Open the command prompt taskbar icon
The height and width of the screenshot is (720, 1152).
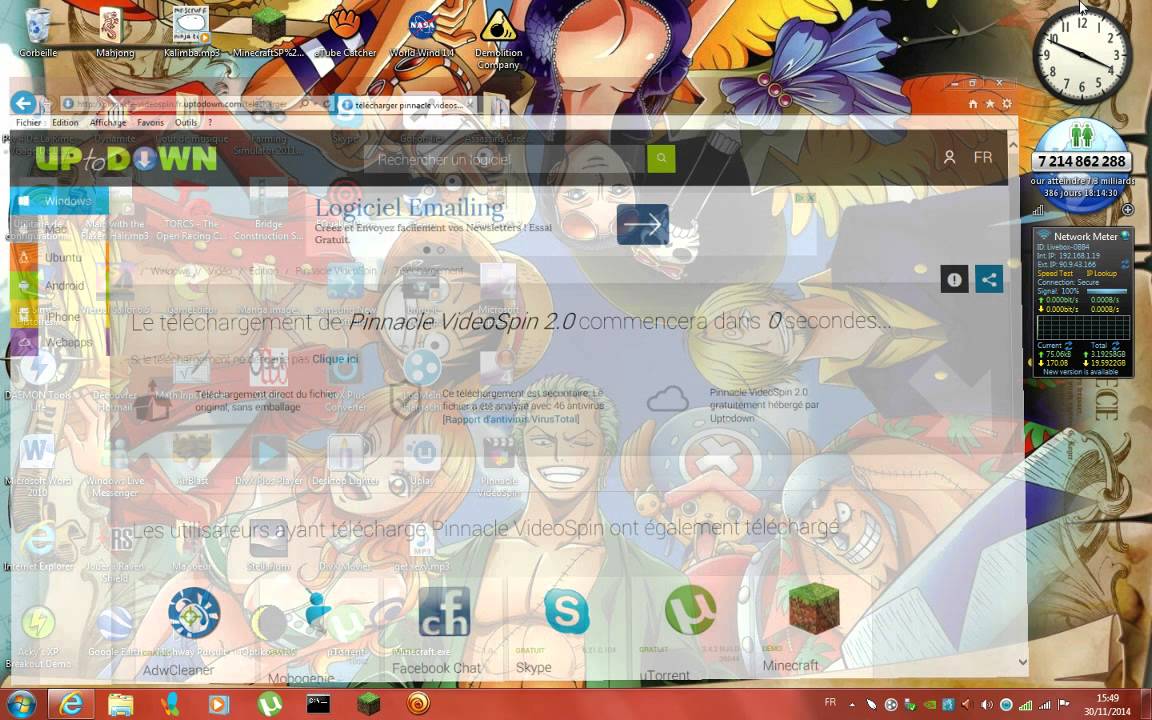[318, 704]
